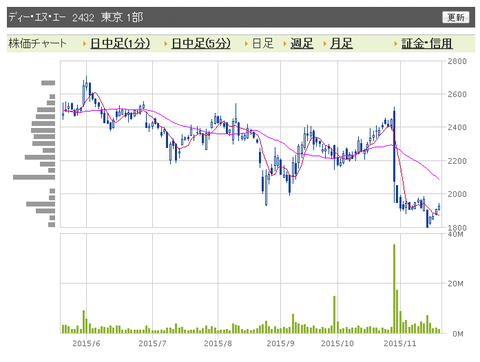Click the orange arrow before 日中足(1分)
The image size is (480, 362).
tap(85, 44)
